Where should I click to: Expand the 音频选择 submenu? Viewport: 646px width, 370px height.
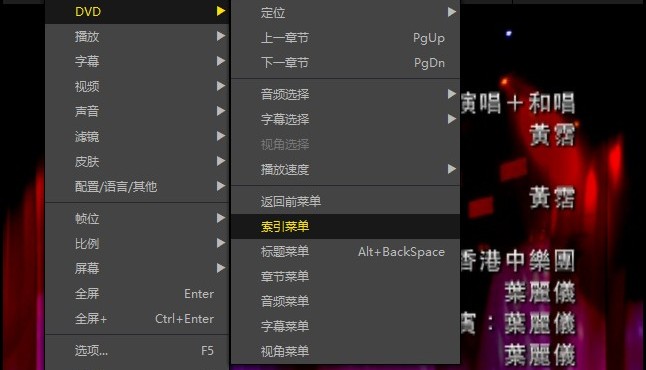[345, 94]
